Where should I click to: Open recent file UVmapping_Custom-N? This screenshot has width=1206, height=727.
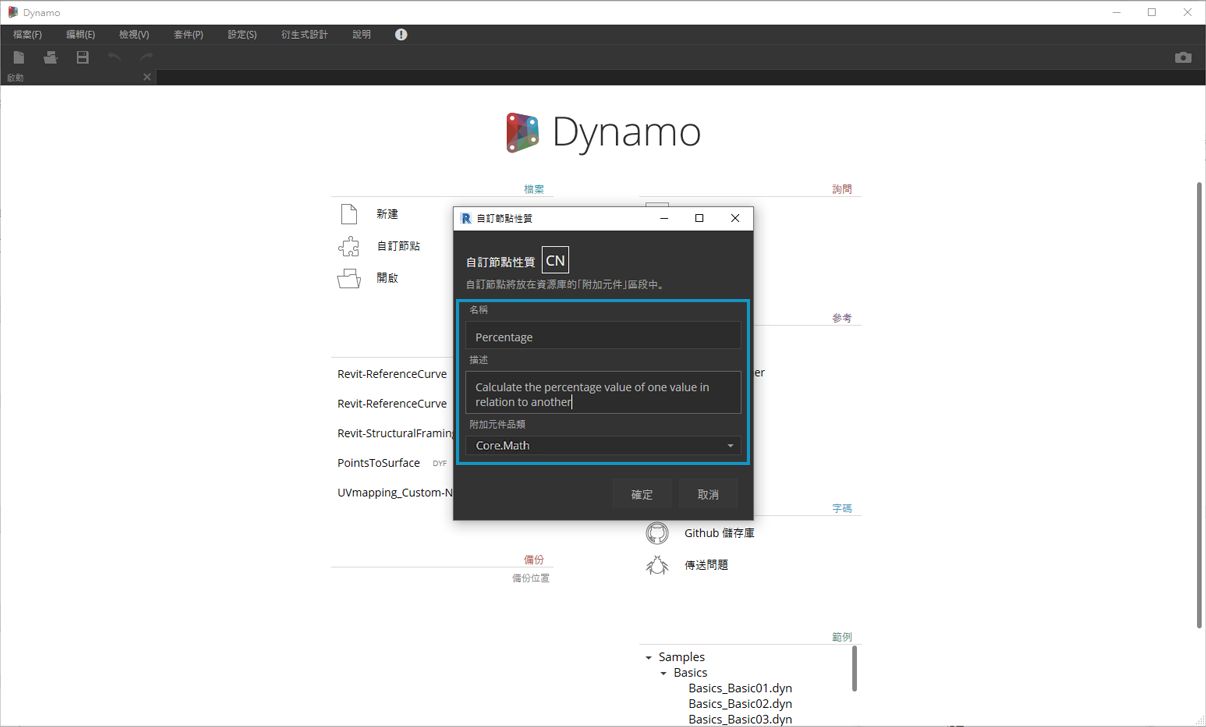point(395,493)
